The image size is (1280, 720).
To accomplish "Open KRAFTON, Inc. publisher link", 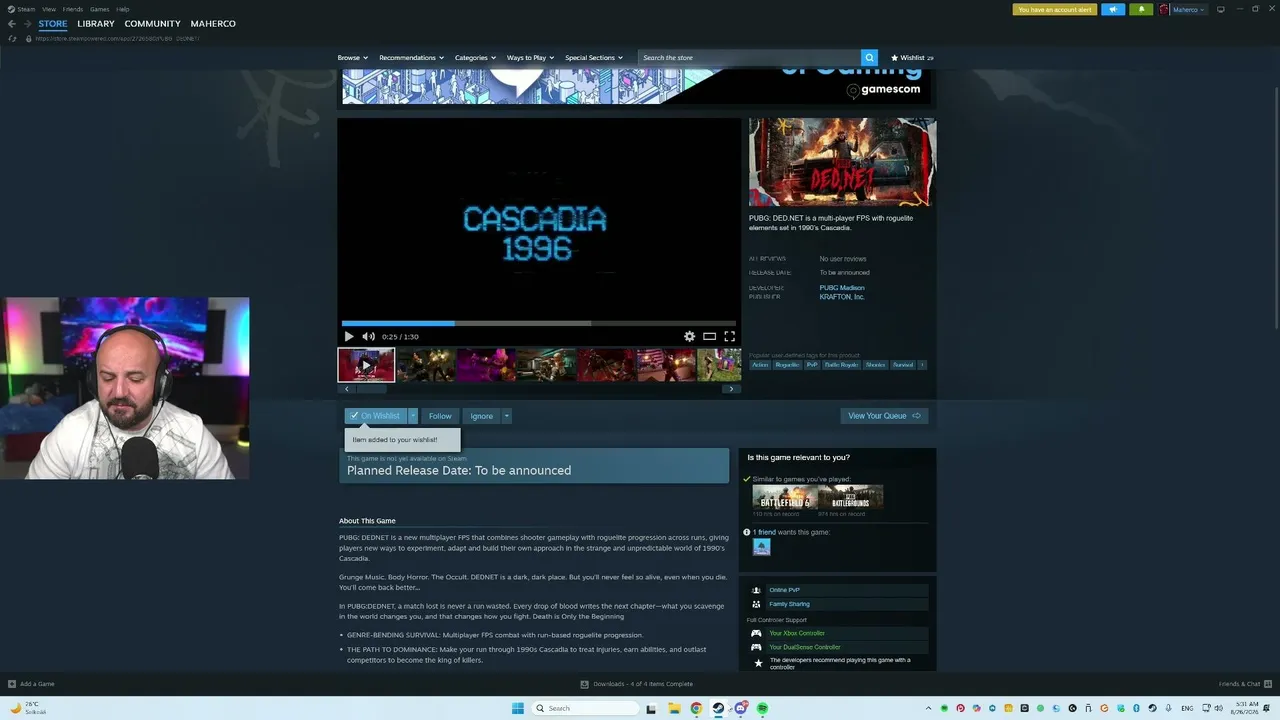I will [842, 297].
